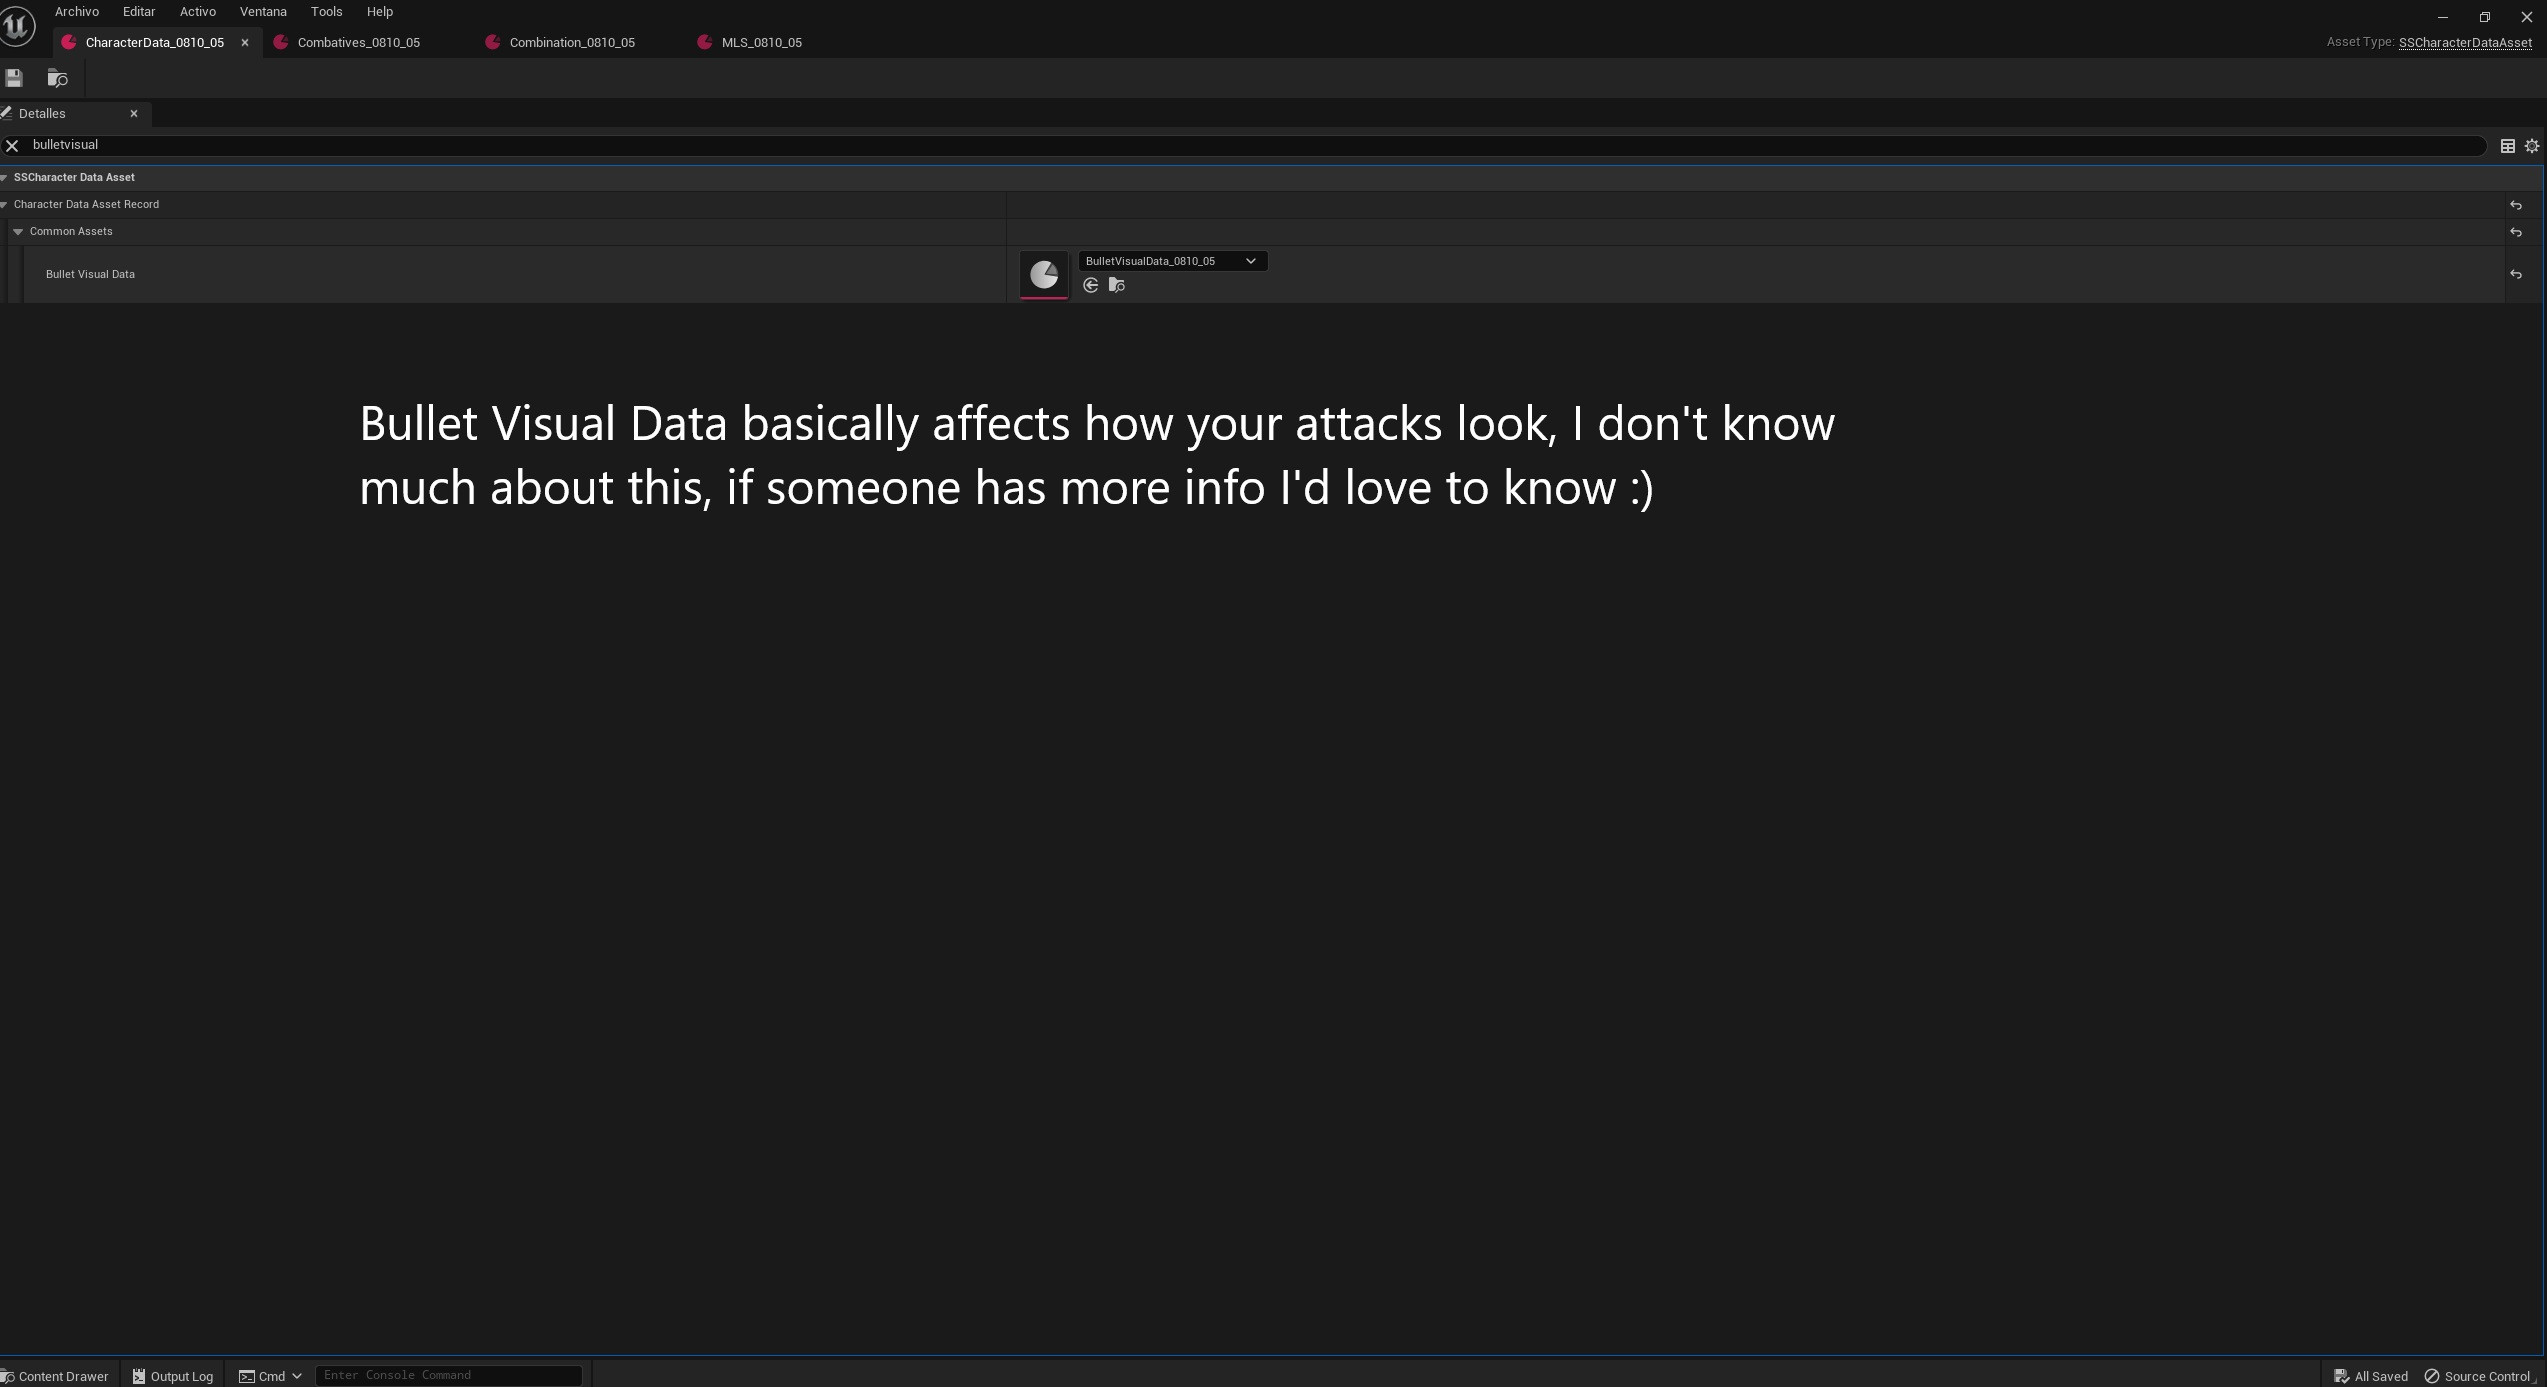2547x1387 pixels.
Task: Open the Tools menu
Action: 326,12
